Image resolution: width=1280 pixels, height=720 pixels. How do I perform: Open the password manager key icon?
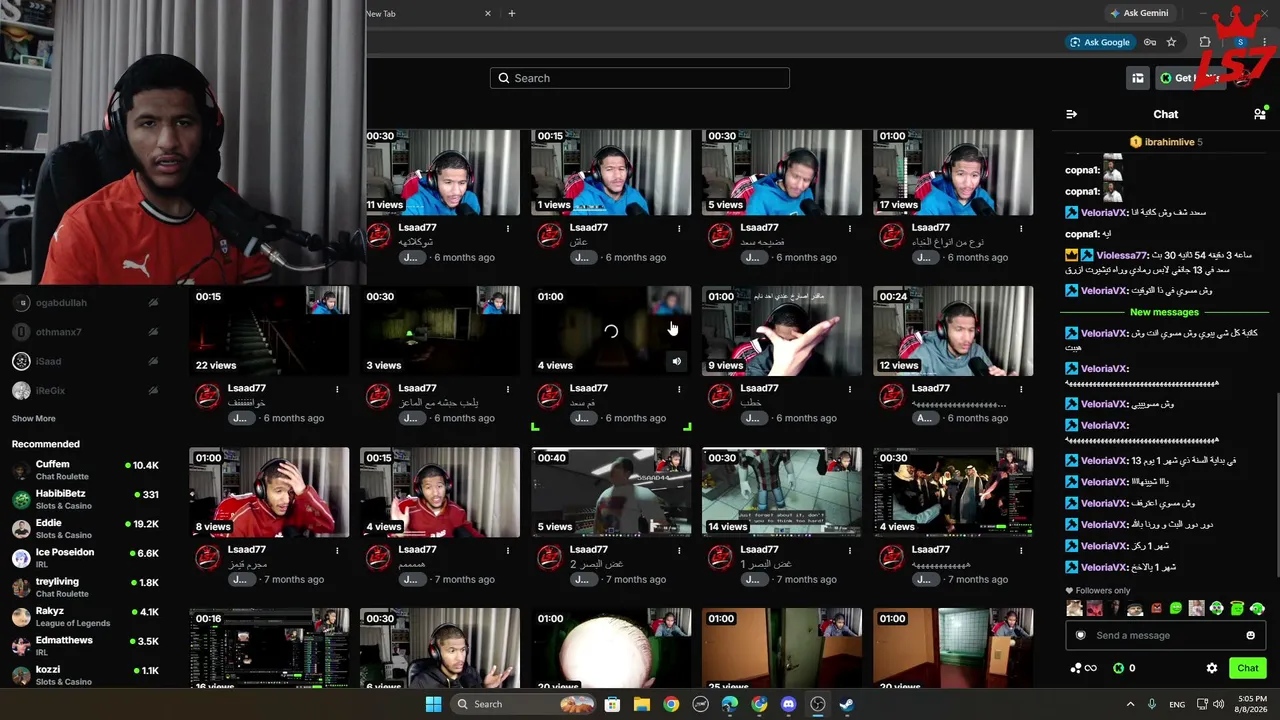[1150, 42]
